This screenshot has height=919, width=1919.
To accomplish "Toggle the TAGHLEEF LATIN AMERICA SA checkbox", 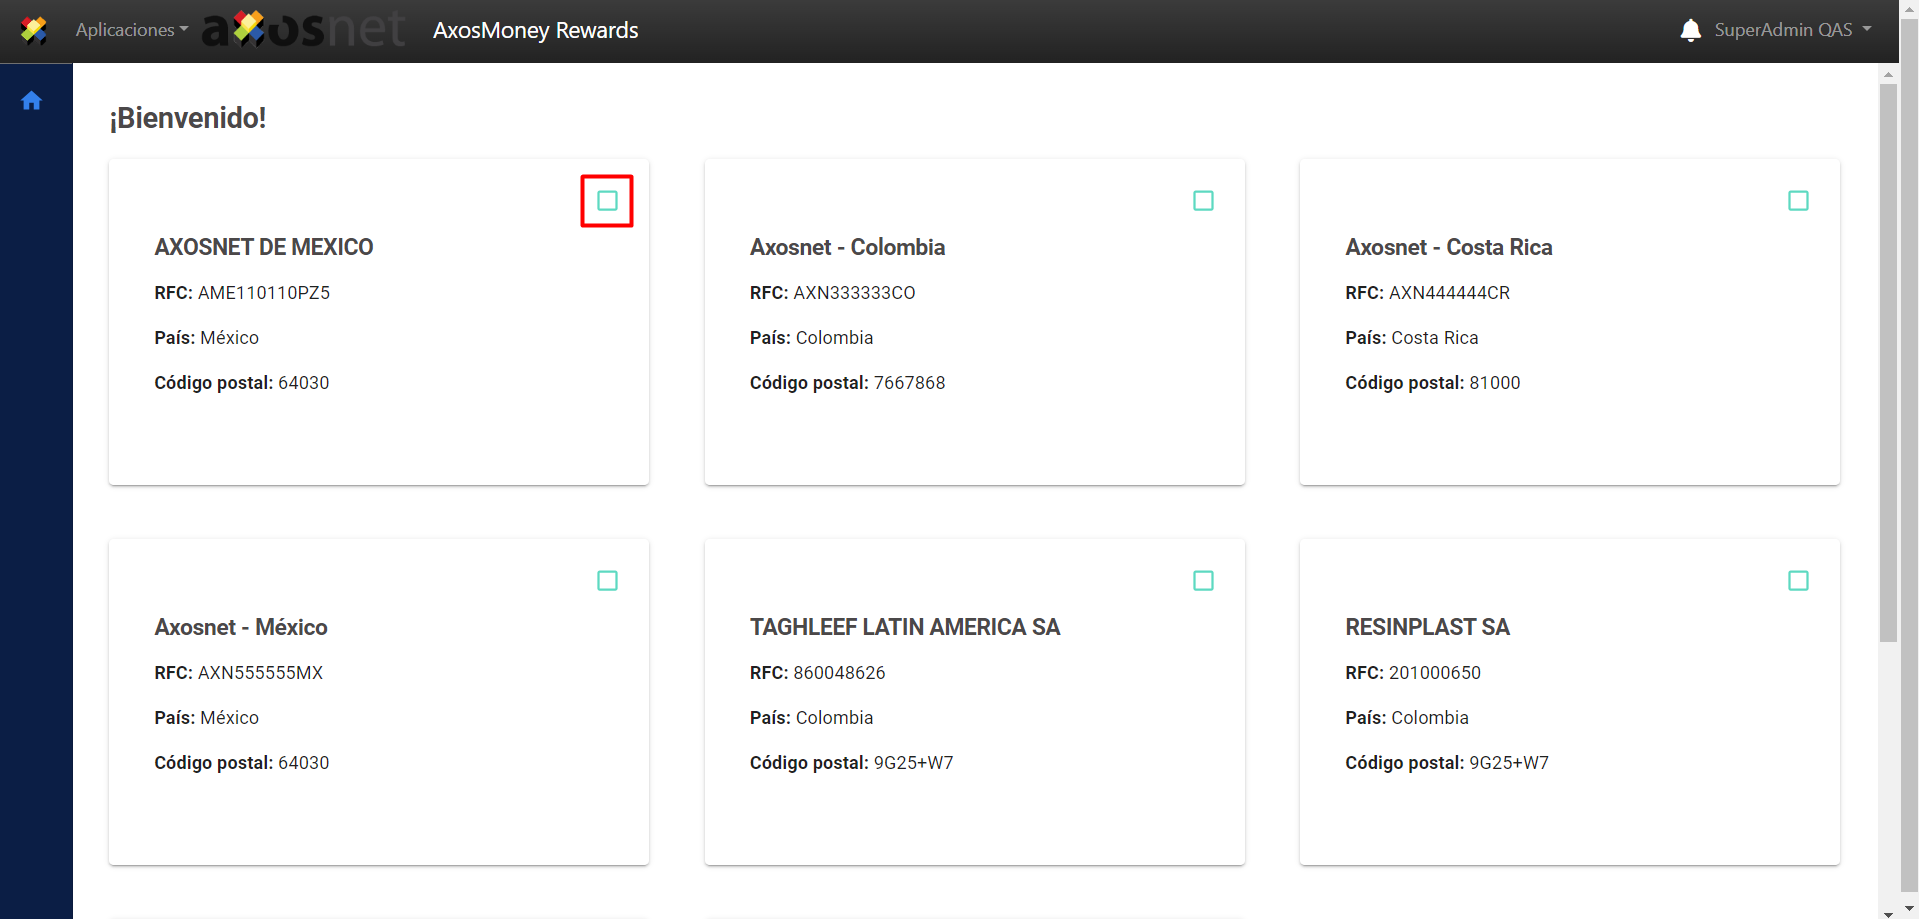I will [1203, 581].
